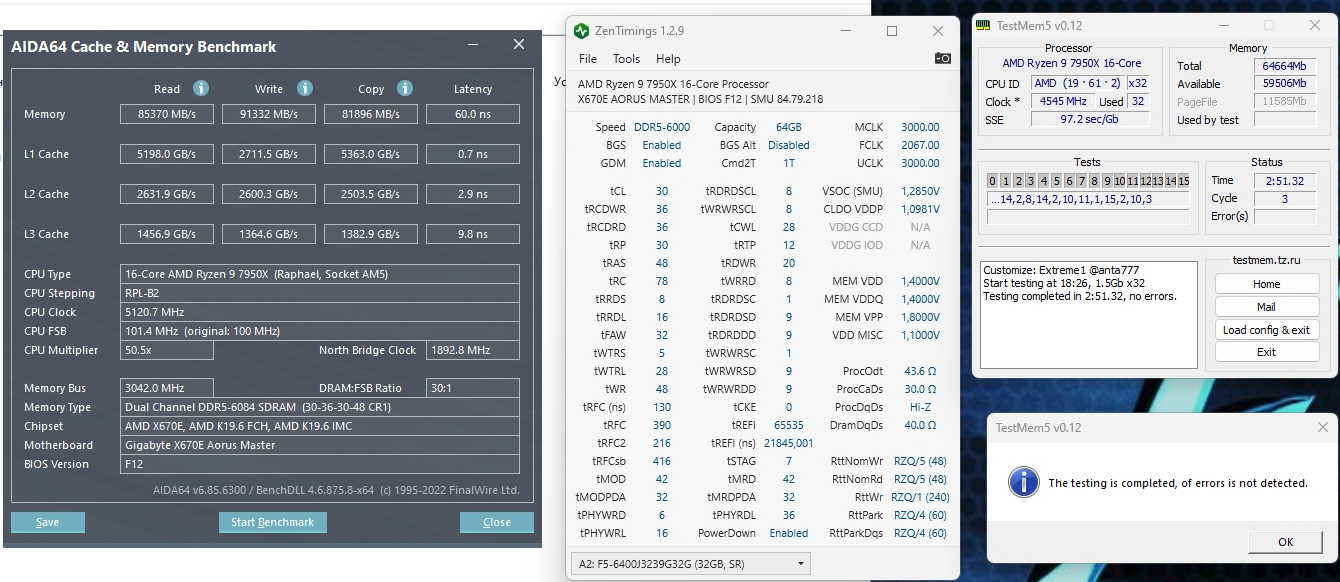Click CPU Multiplier field 50.5x
This screenshot has height=582, width=1340.
pos(167,350)
